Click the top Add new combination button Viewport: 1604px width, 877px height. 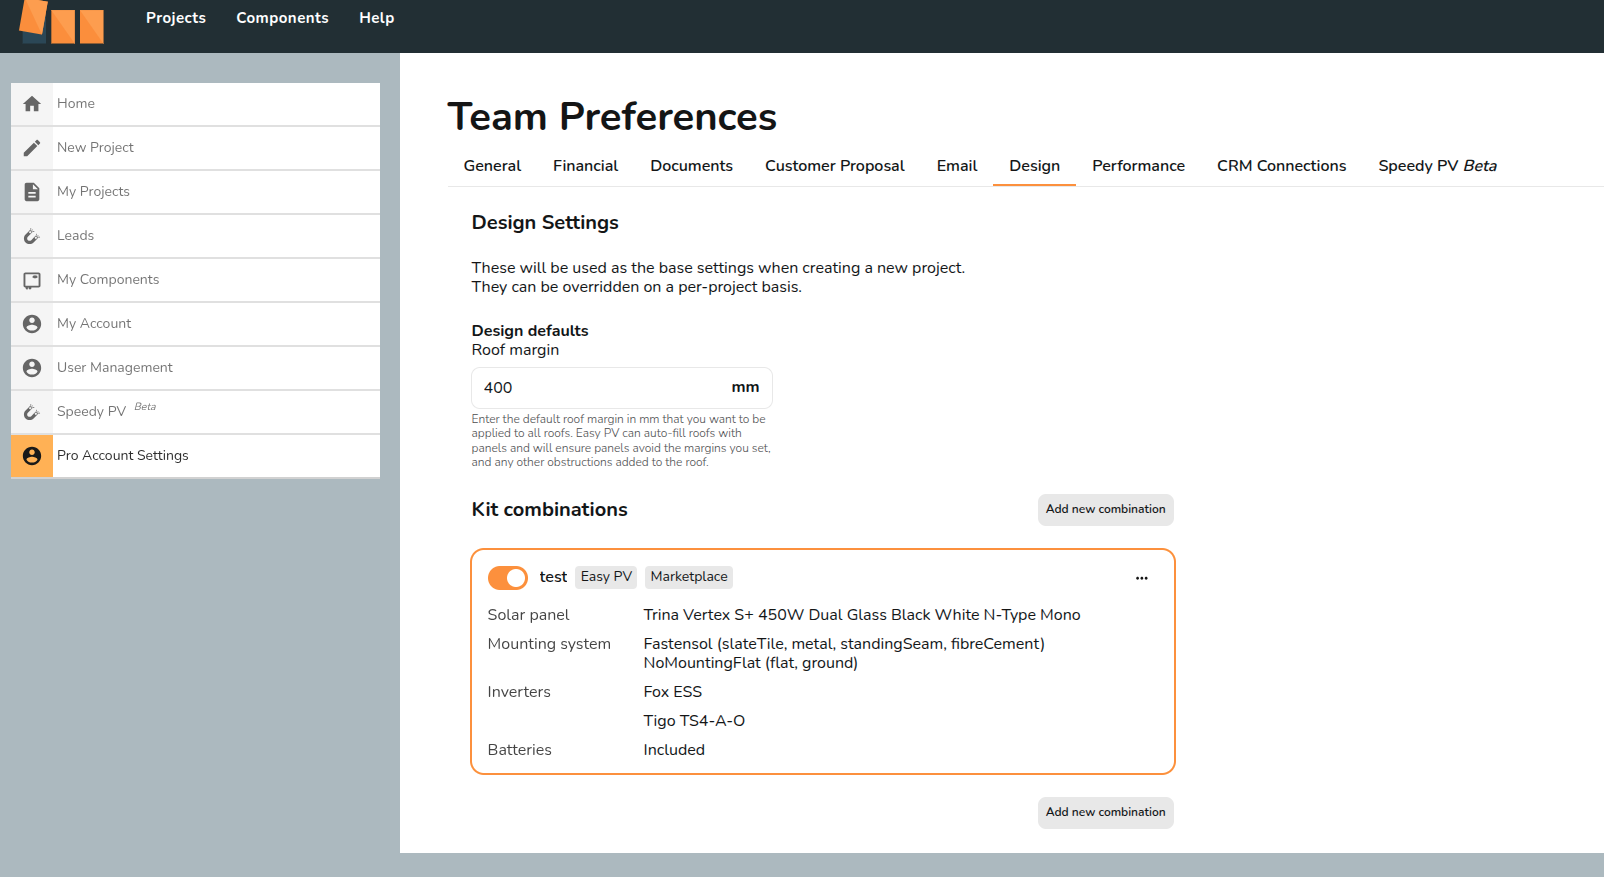click(x=1105, y=509)
